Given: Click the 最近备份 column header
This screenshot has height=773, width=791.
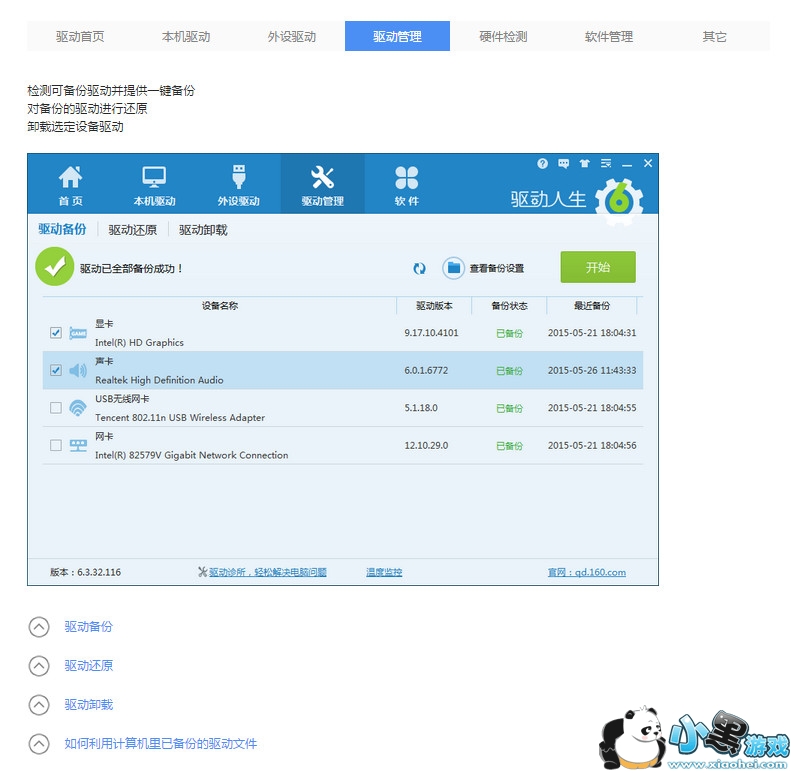Looking at the screenshot, I should (x=592, y=306).
